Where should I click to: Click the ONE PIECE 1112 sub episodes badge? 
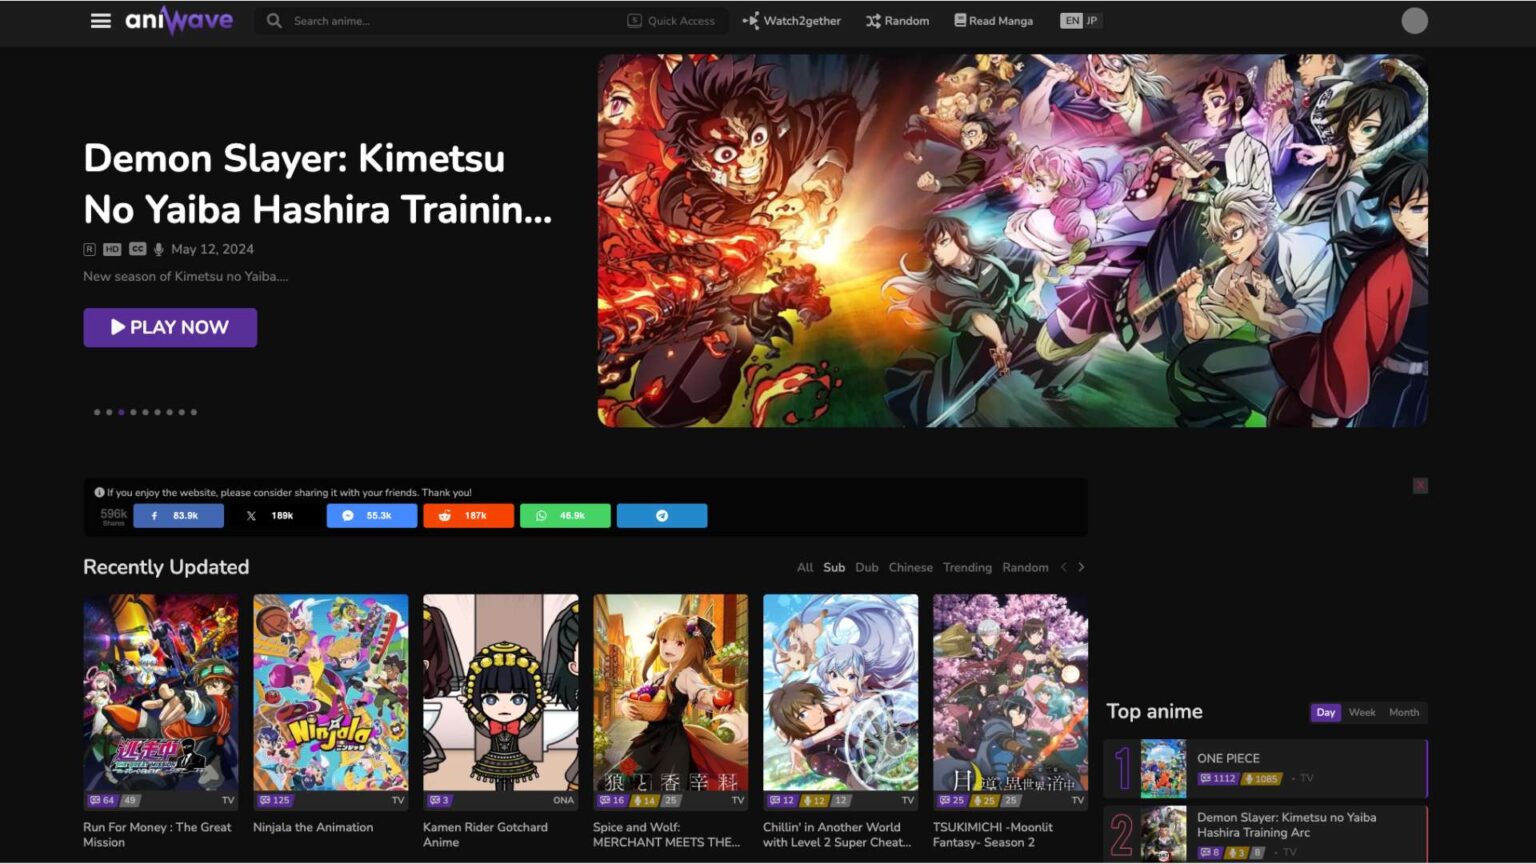[1218, 778]
